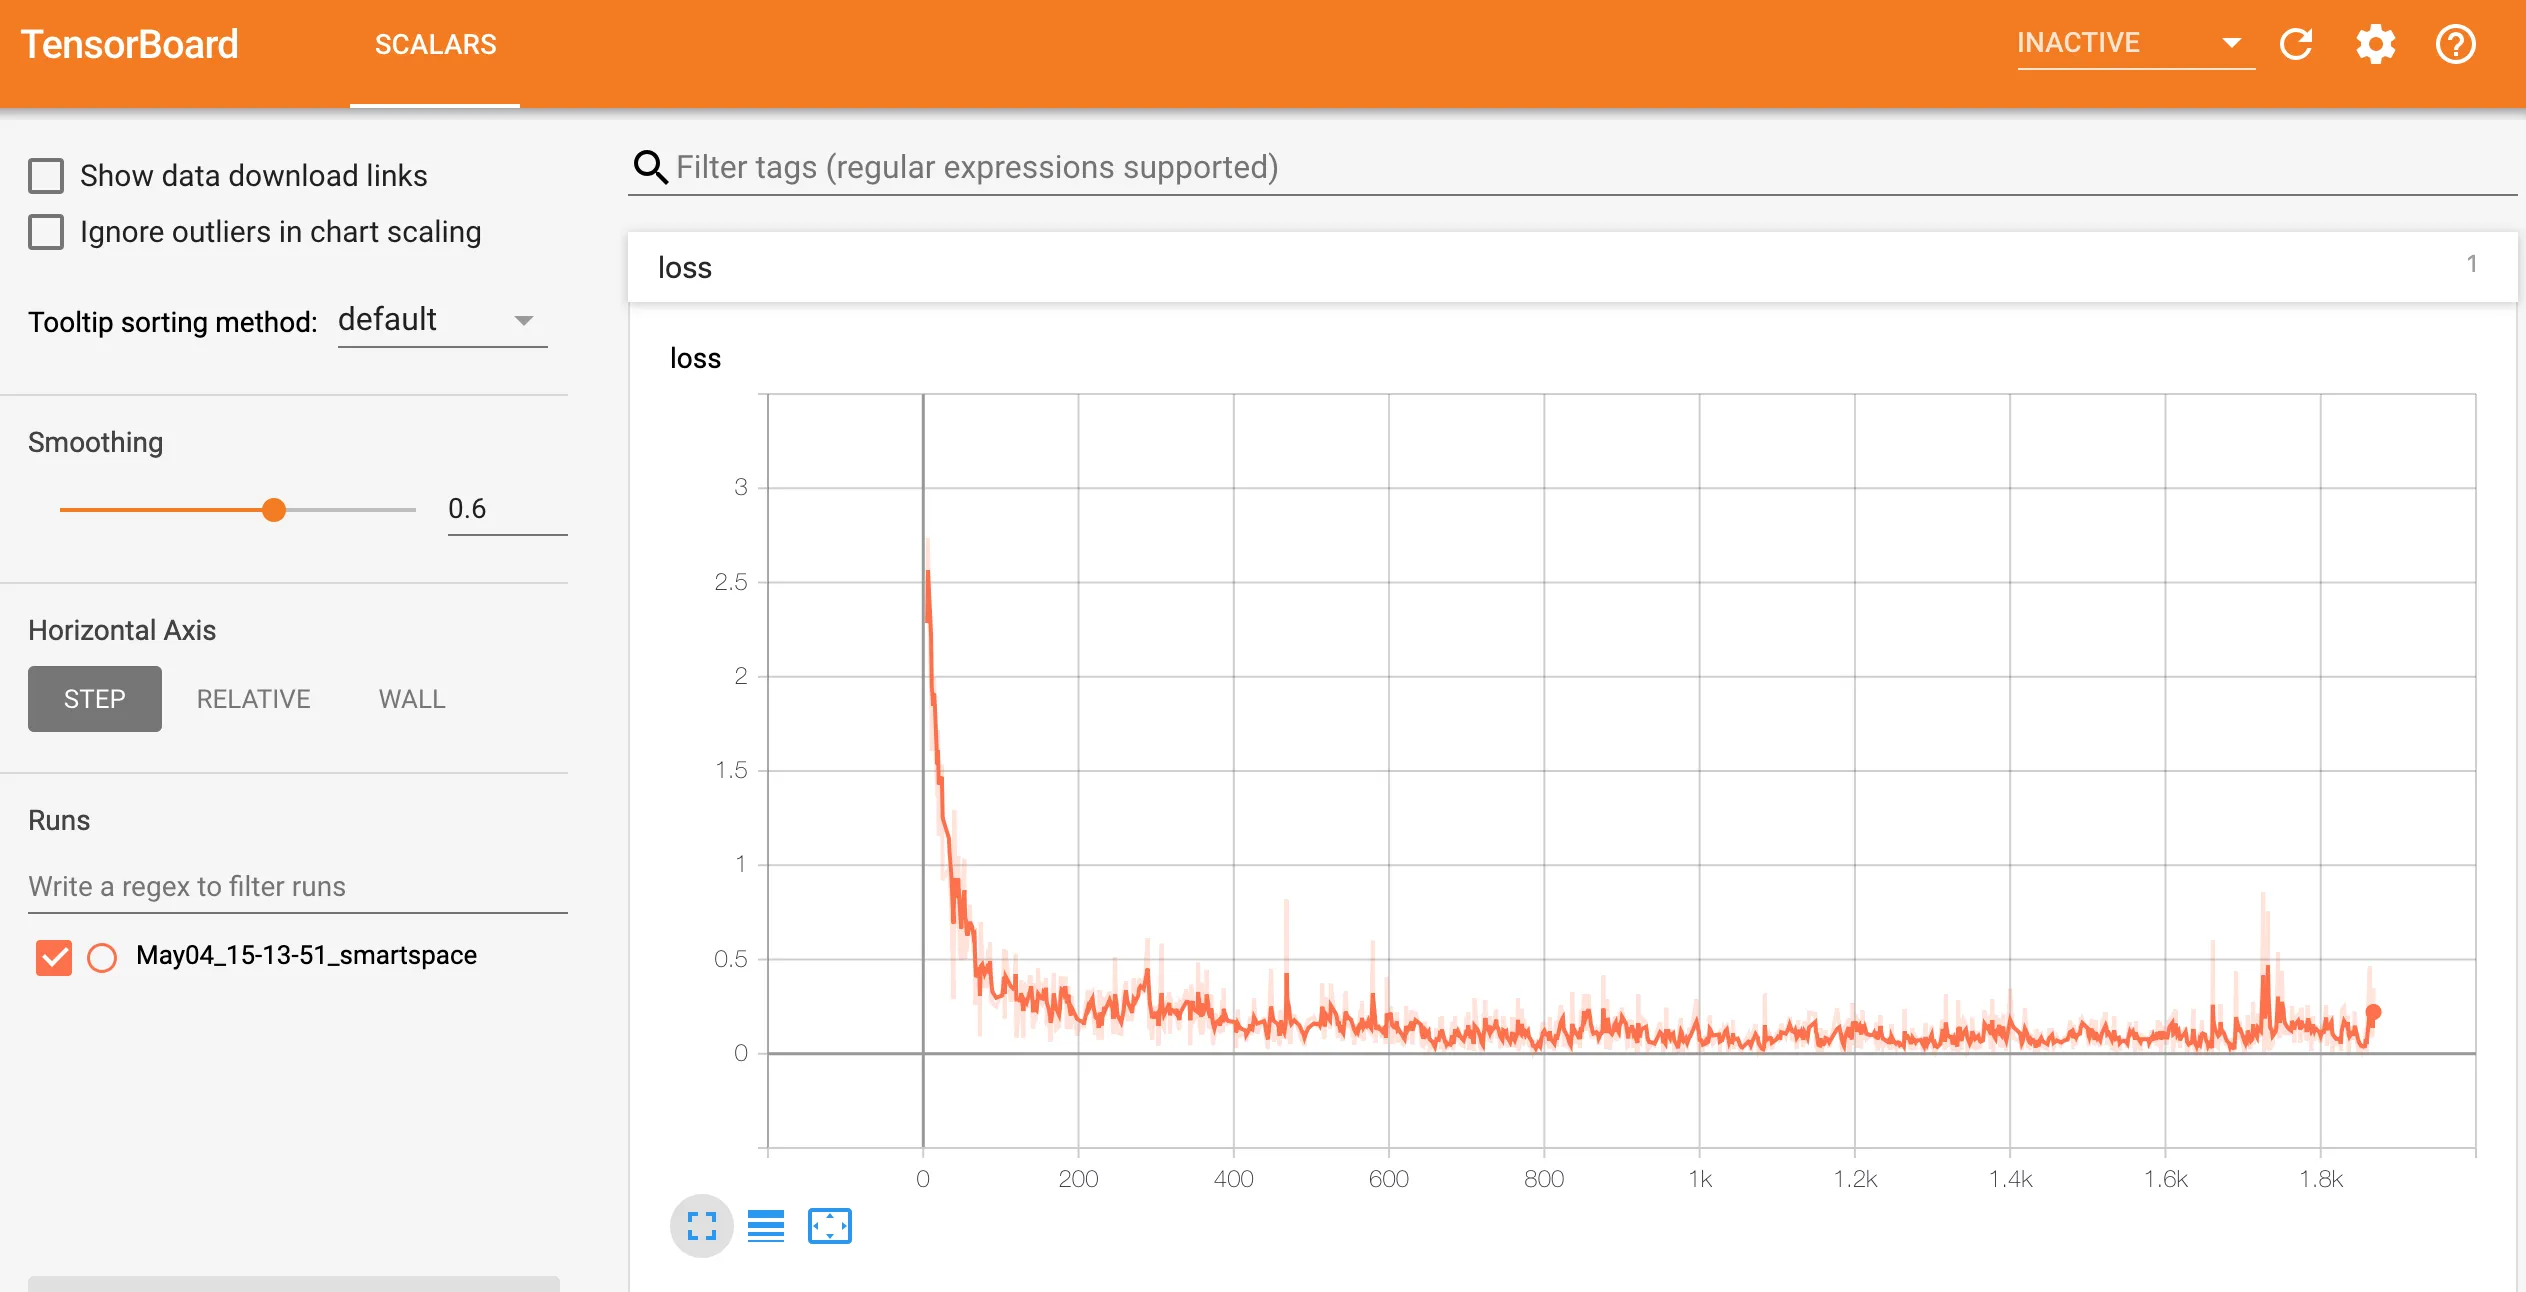Viewport: 2526px width, 1292px height.
Task: Open the Tooltip sorting method dropdown
Action: tap(442, 321)
